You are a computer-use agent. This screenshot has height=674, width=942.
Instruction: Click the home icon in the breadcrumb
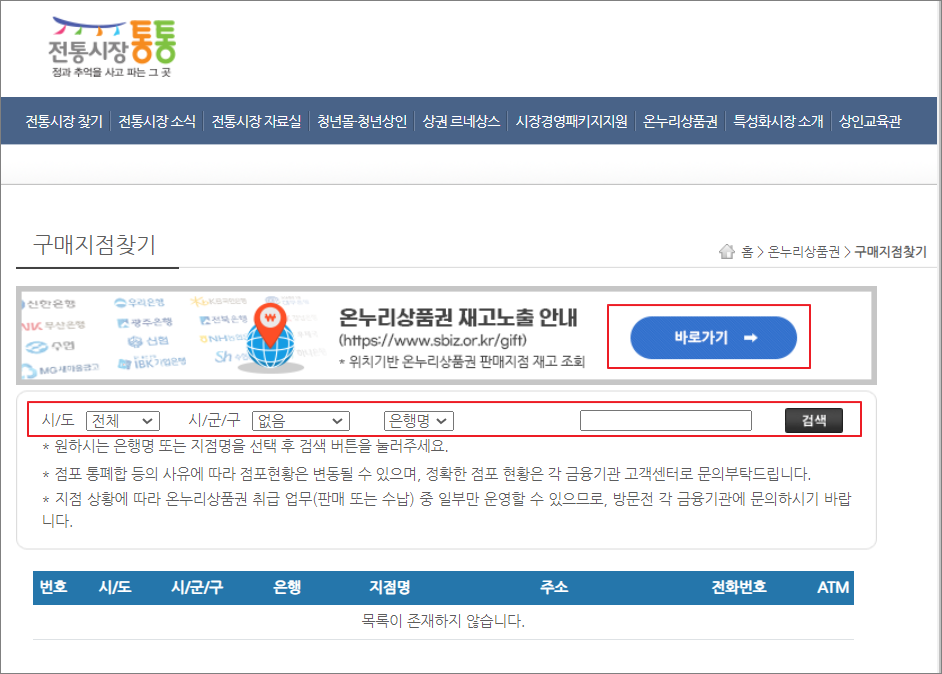click(728, 251)
